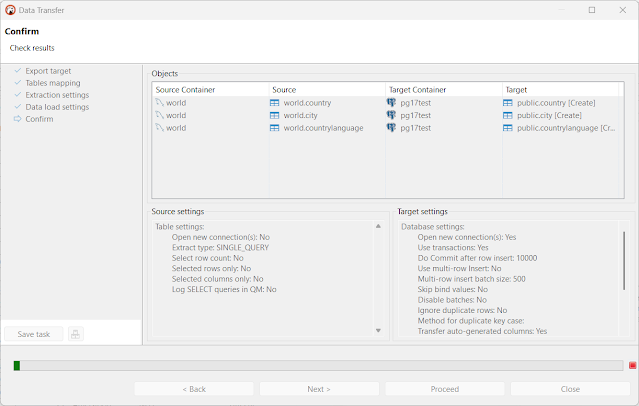The width and height of the screenshot is (639, 406).
Task: Click the Proceed button
Action: pos(445,389)
